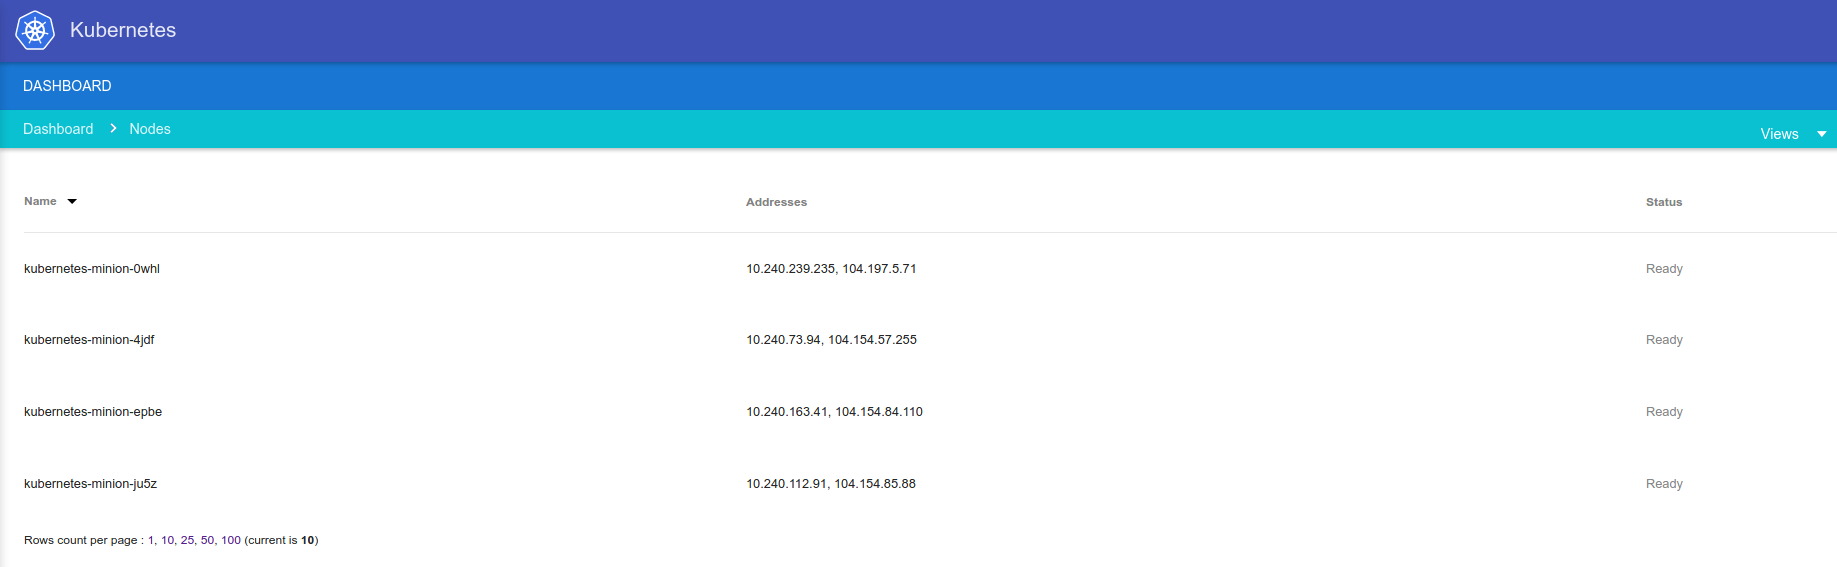Open node kubernetes-minion-ju5z
1837x567 pixels.
pyautogui.click(x=90, y=484)
